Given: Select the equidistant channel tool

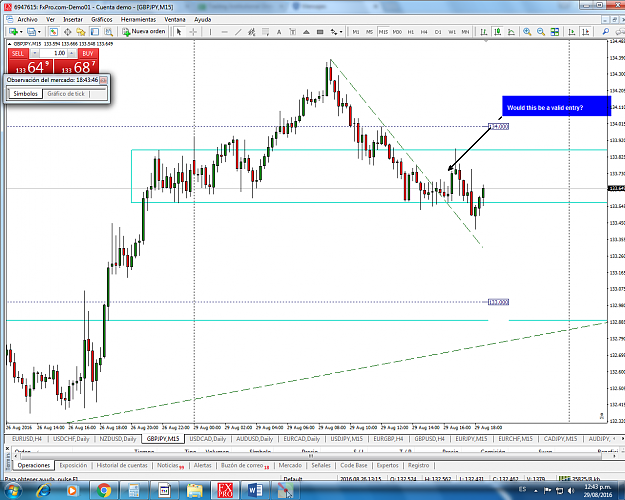Looking at the screenshot, I should coord(252,31).
